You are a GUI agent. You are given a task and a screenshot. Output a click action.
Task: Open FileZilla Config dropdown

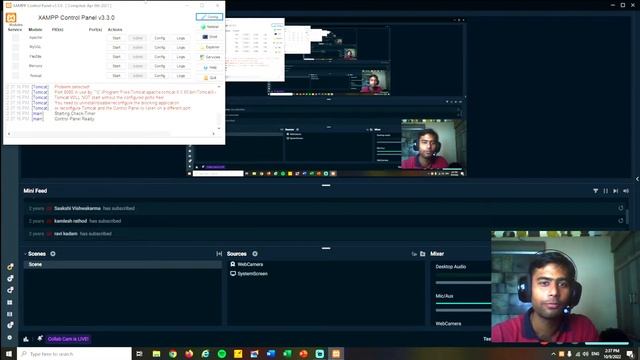point(160,57)
